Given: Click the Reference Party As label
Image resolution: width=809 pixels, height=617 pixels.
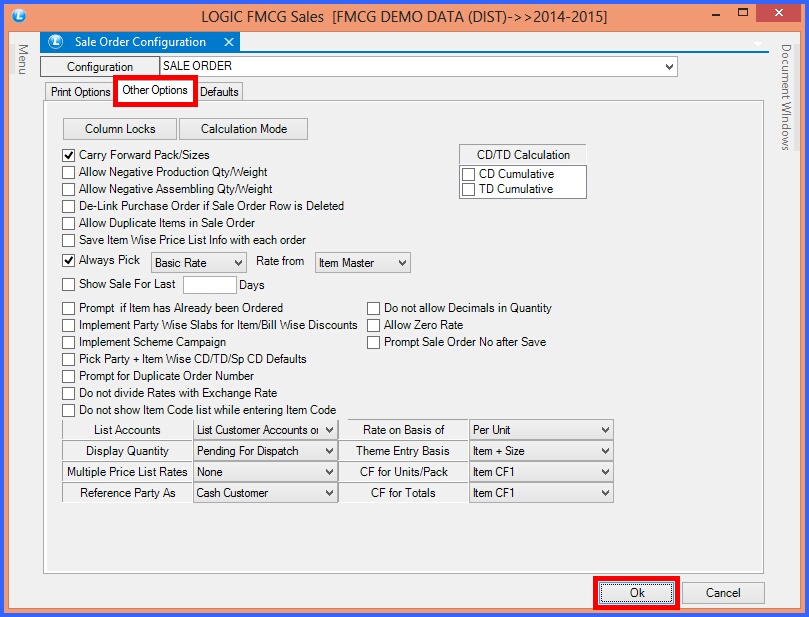Looking at the screenshot, I should coord(127,493).
